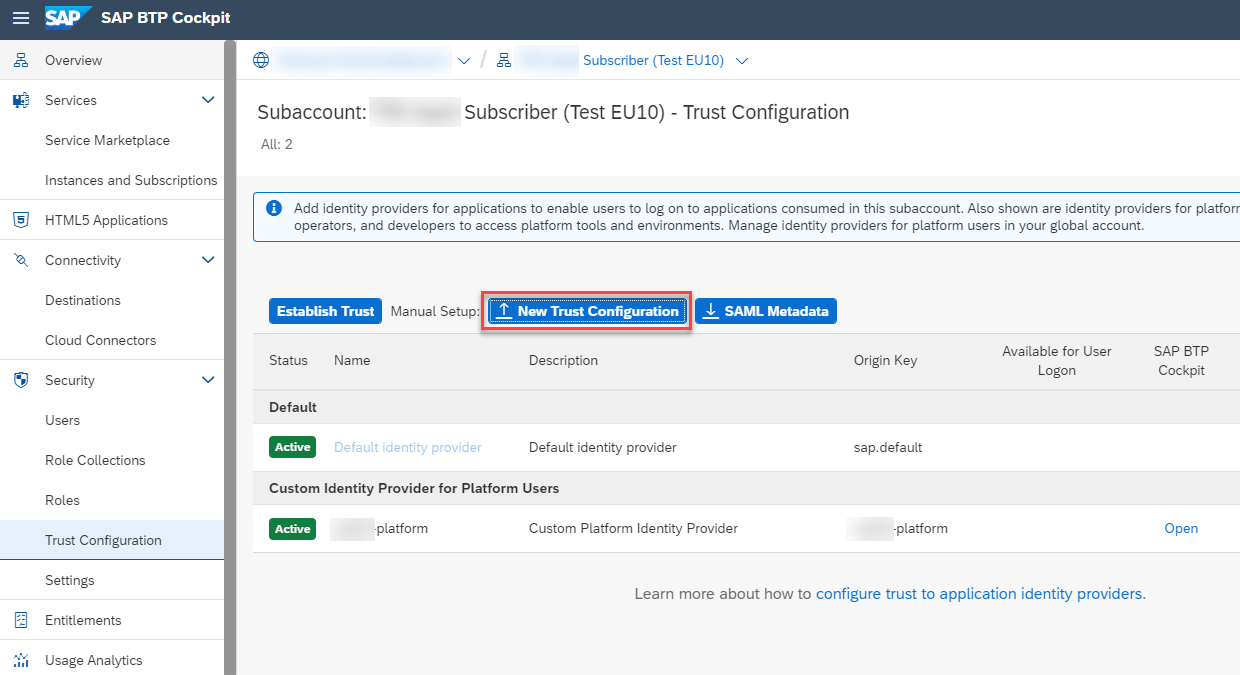Click the SAP BTP Cockpit column header
Image resolution: width=1240 pixels, height=675 pixels.
point(1181,361)
